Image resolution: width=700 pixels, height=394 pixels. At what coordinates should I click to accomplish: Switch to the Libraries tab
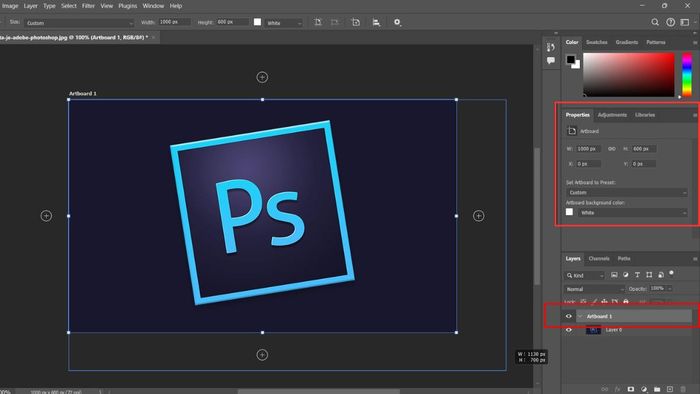pos(645,115)
